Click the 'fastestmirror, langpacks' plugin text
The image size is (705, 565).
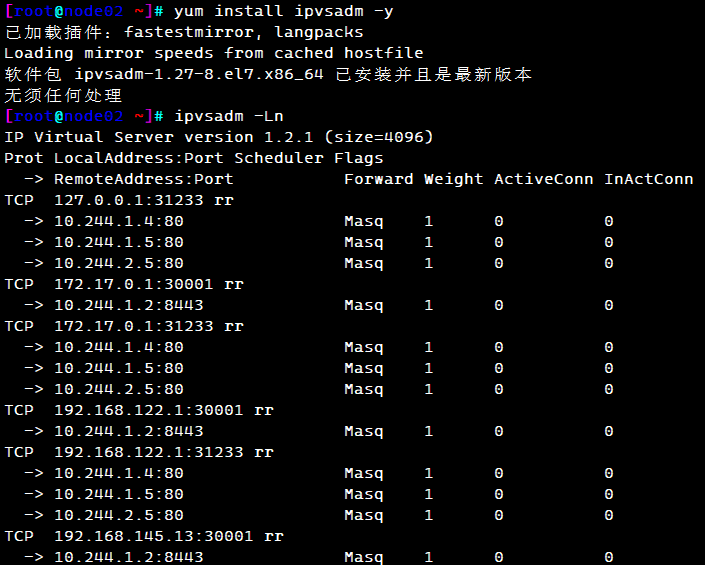pyautogui.click(x=244, y=32)
